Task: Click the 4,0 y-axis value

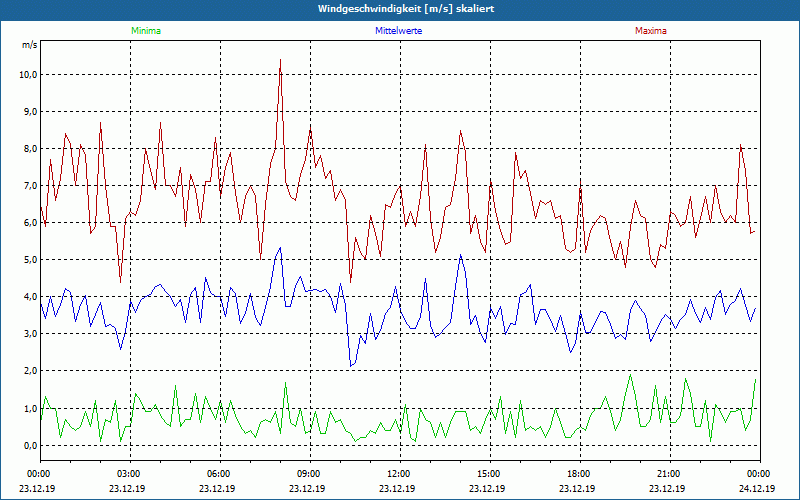Action: (30, 297)
